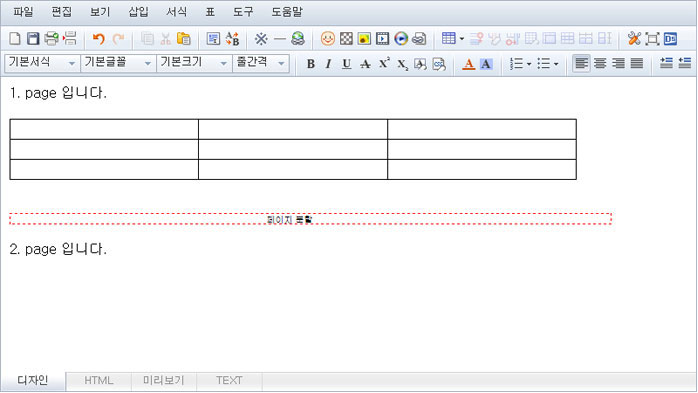Open the 기본글꼴 font dropdown

118,63
